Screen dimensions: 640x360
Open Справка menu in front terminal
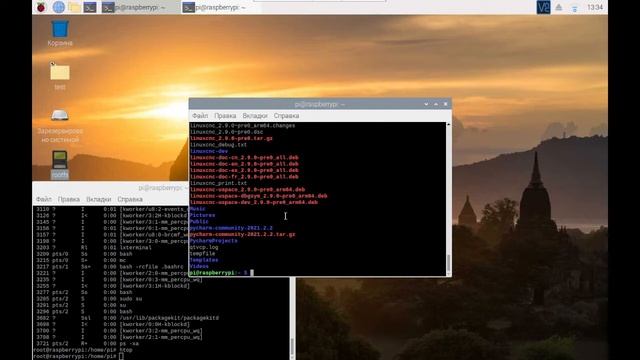click(x=286, y=116)
